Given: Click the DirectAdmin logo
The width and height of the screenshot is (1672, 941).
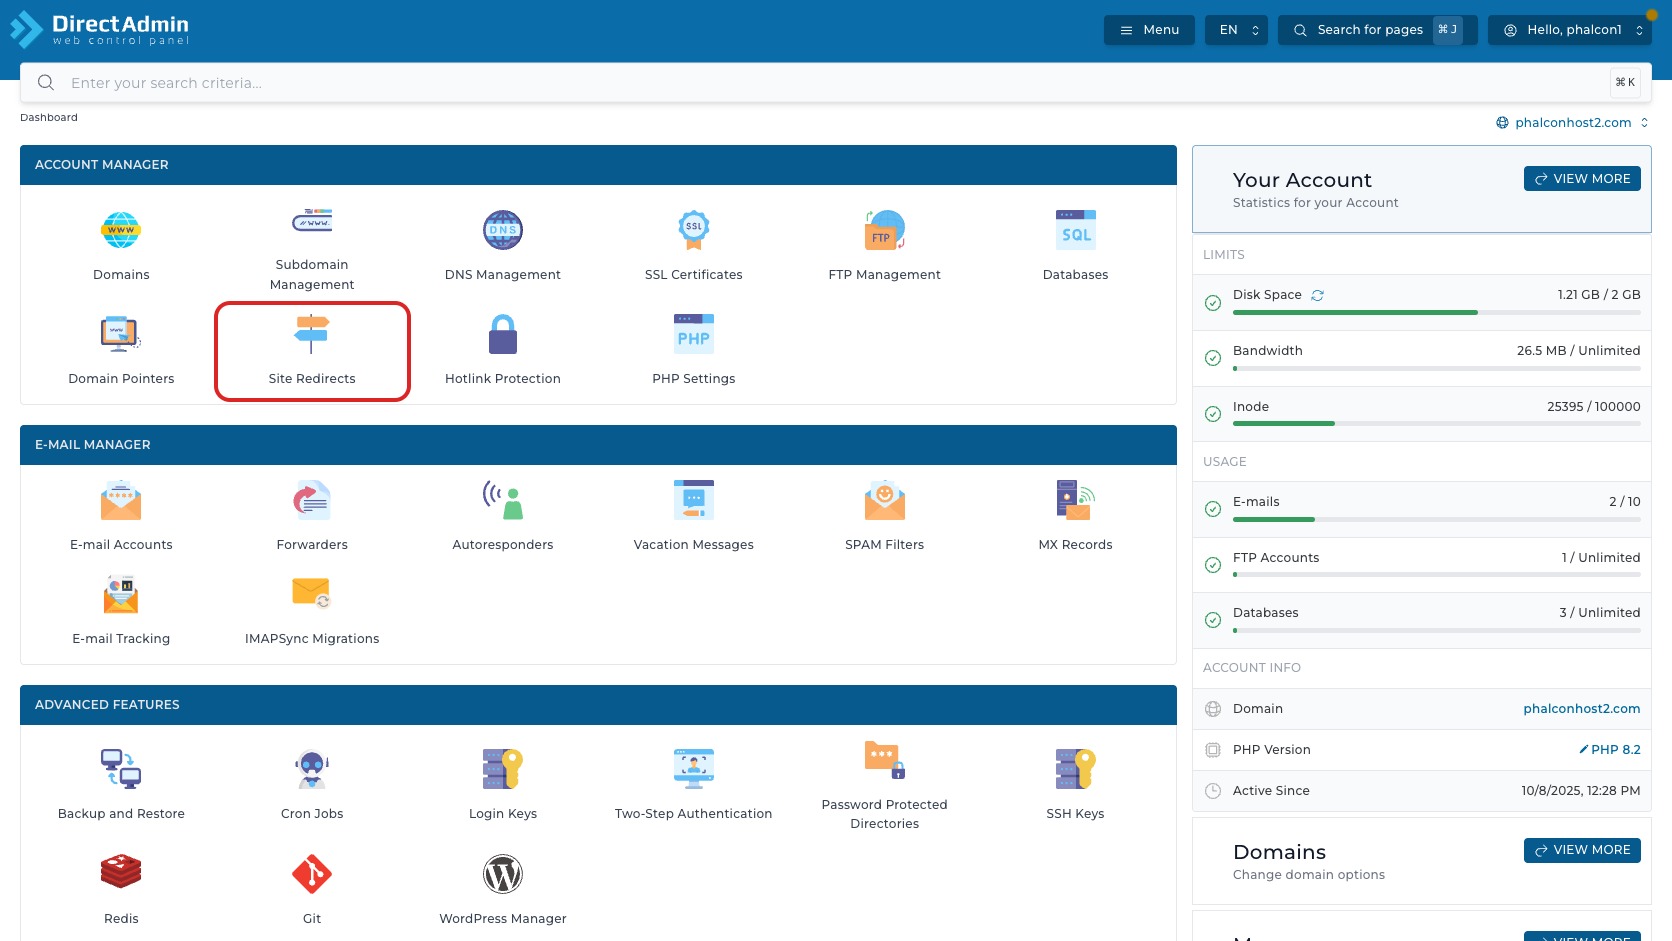Looking at the screenshot, I should tap(99, 30).
